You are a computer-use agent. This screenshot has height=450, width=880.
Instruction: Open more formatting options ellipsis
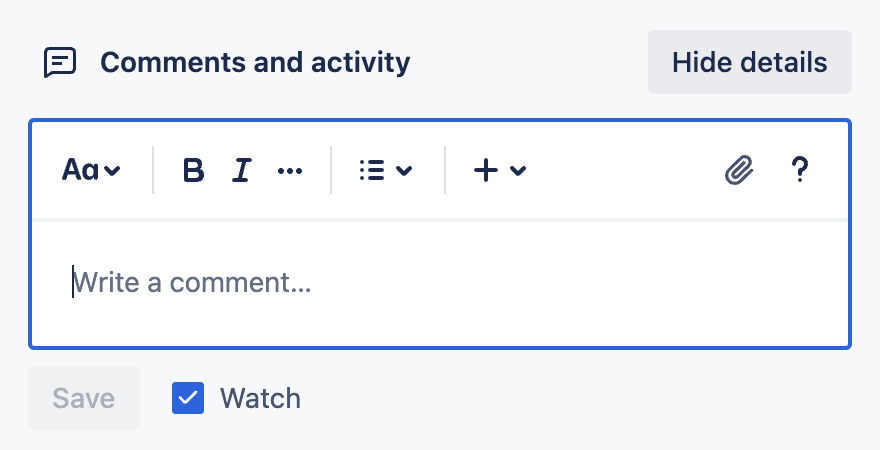click(290, 171)
